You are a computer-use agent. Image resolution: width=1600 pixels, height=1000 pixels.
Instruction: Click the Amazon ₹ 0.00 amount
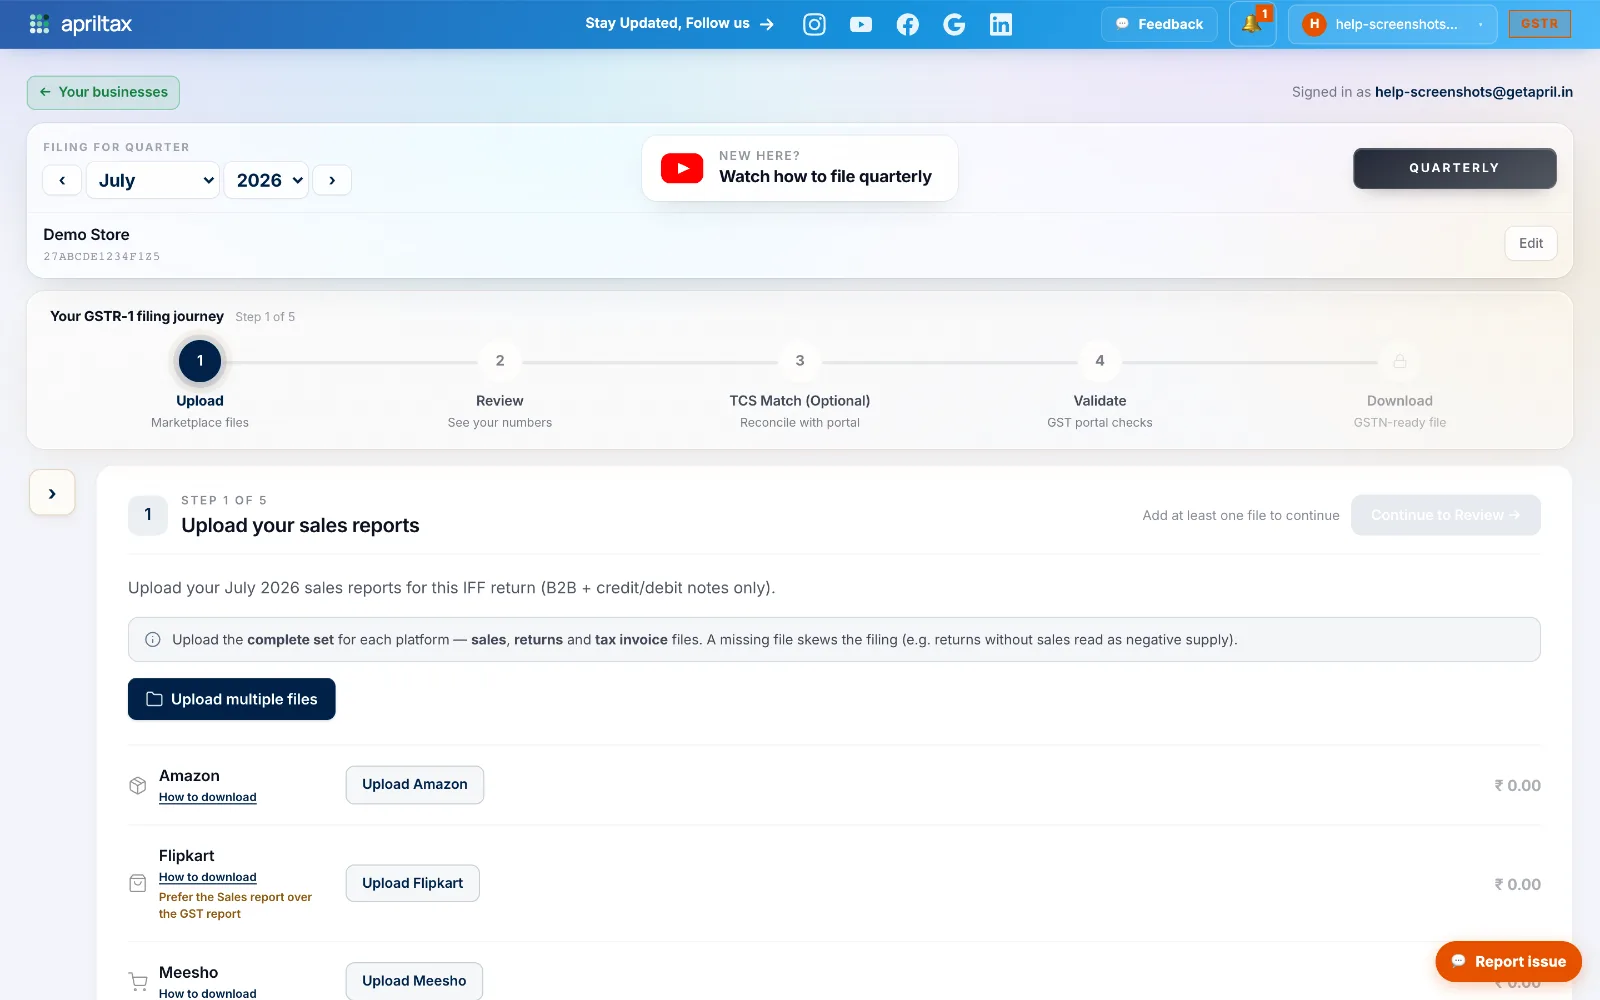point(1518,786)
